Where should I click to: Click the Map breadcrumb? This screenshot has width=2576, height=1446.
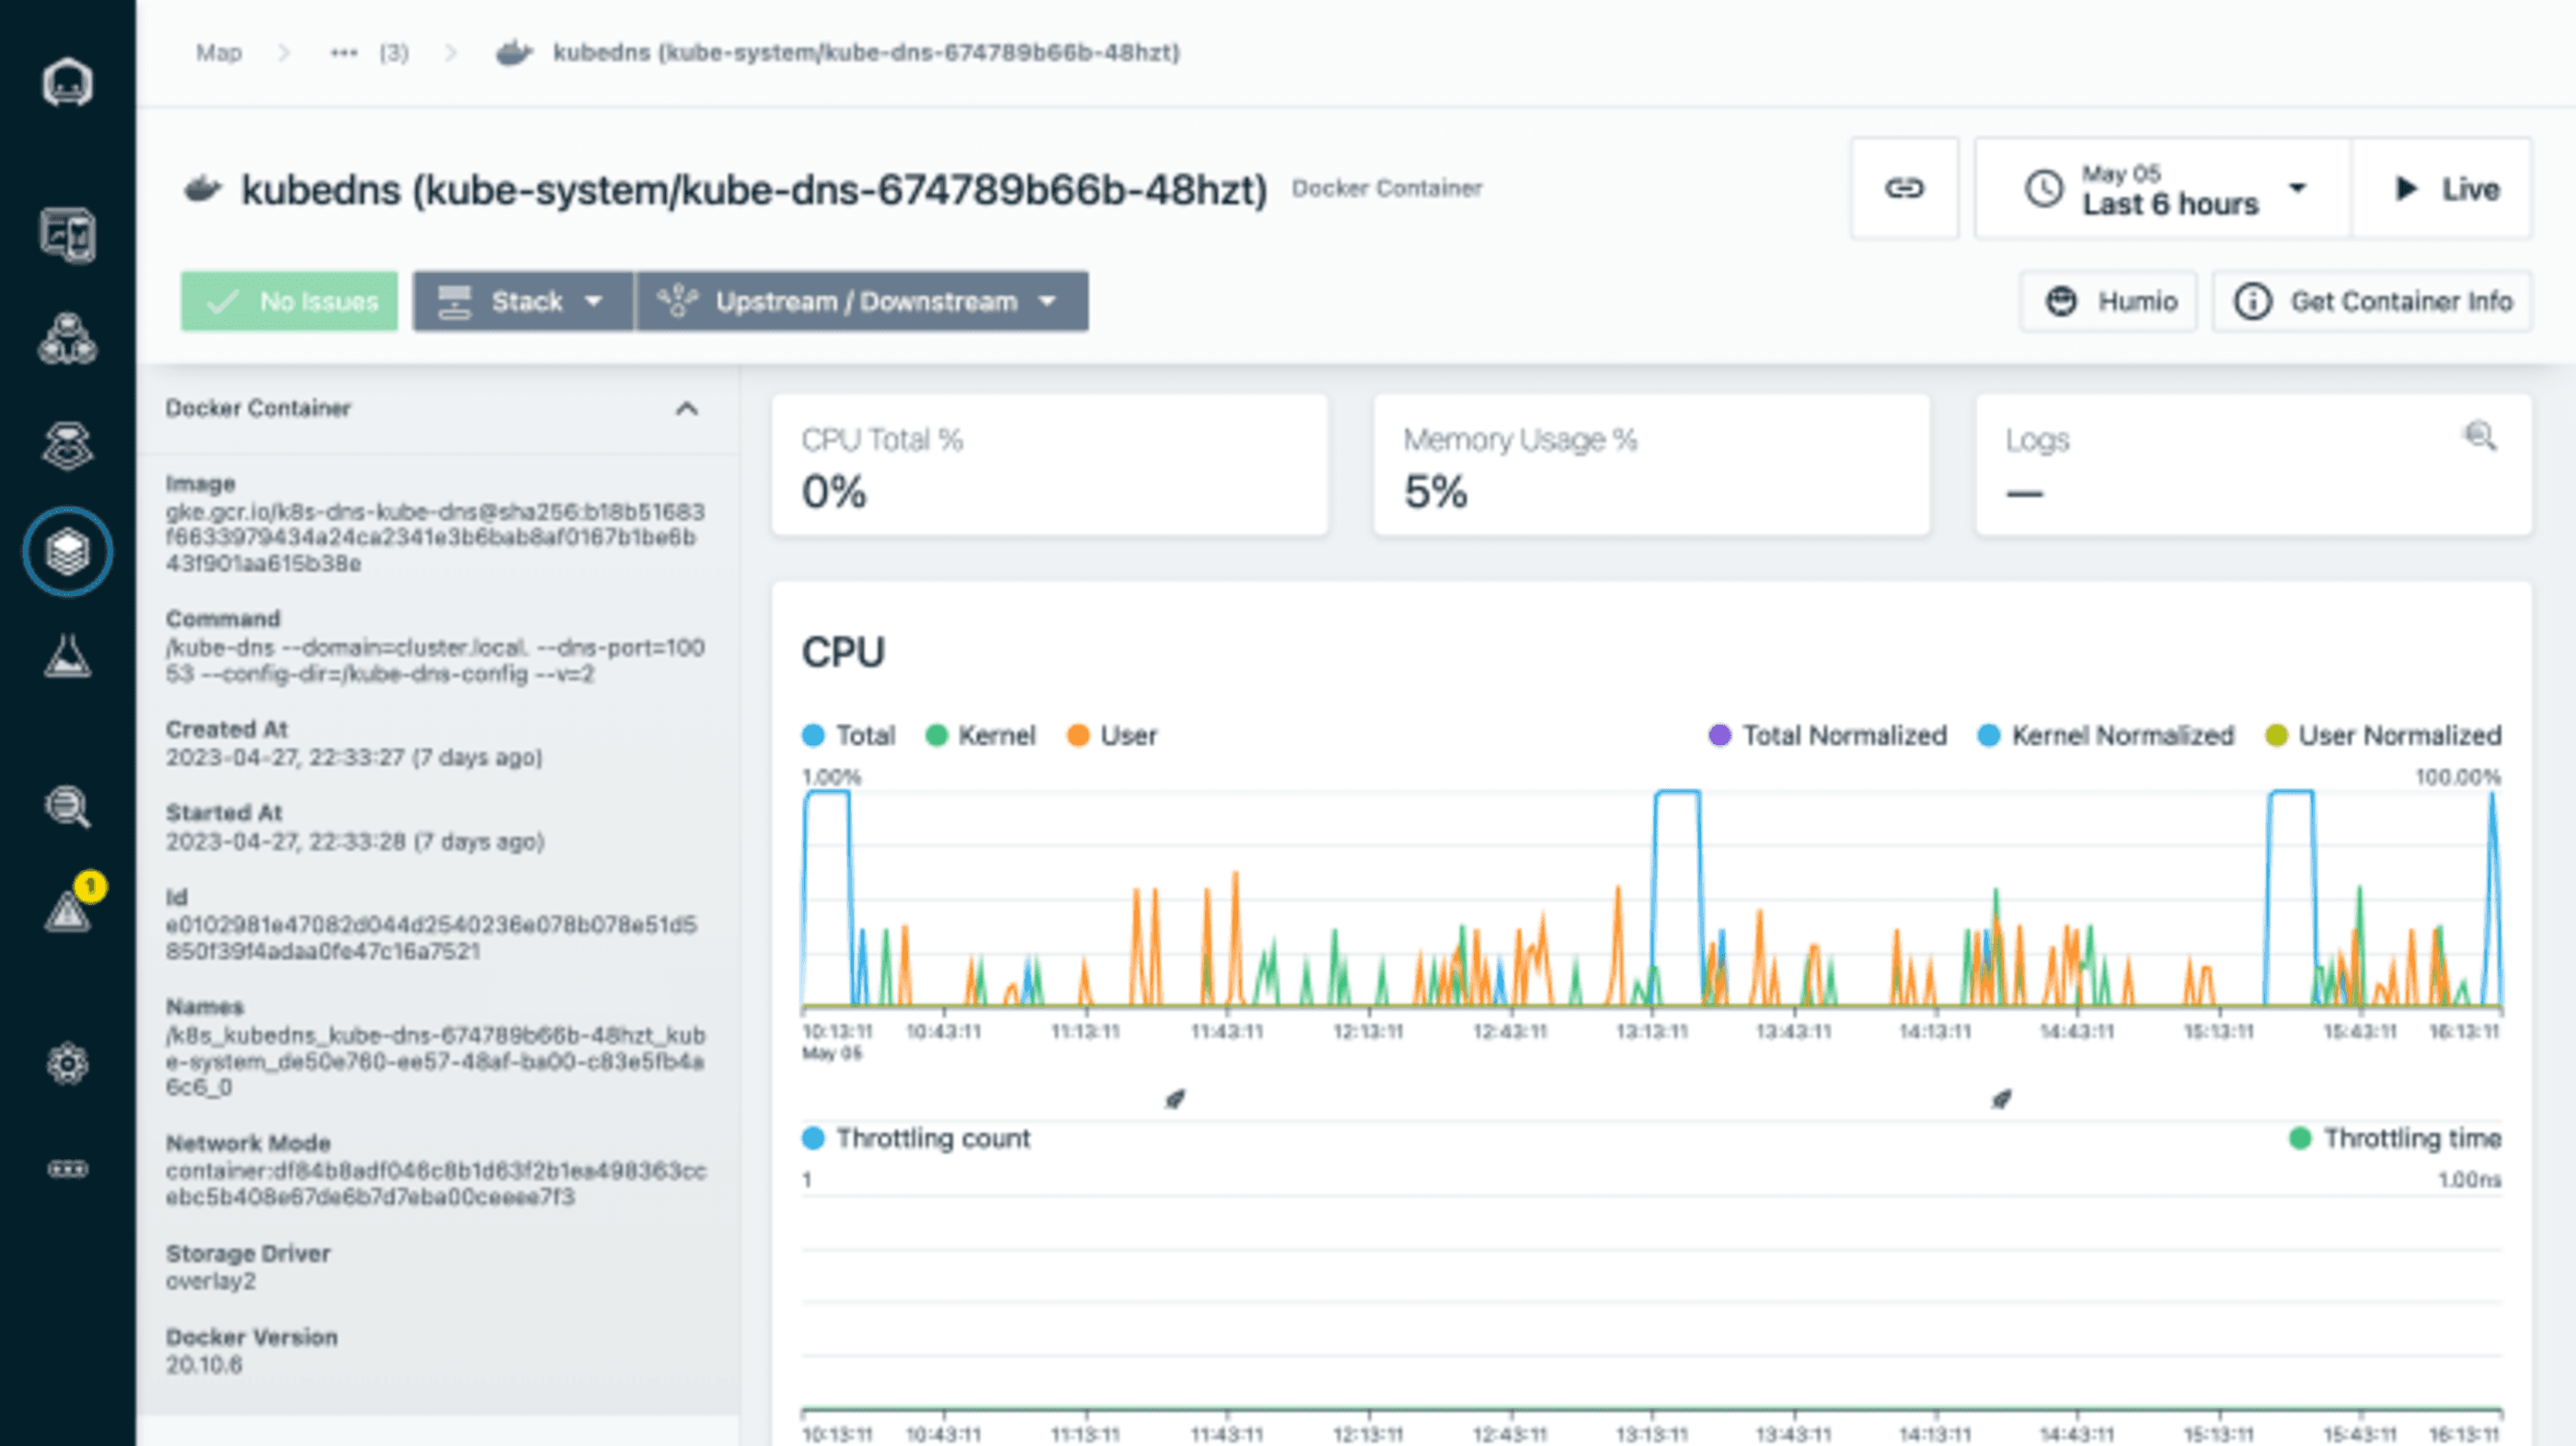(x=218, y=52)
